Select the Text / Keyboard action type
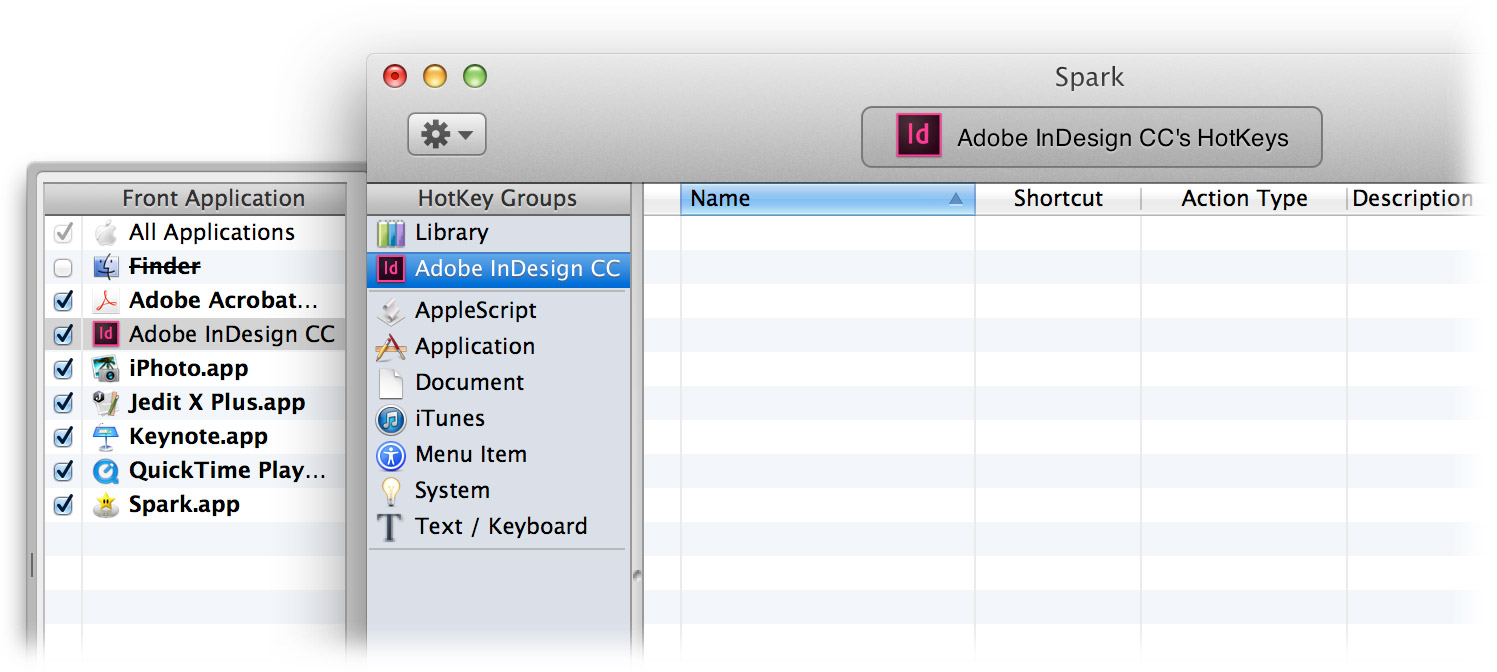Viewport: 1497px width, 672px height. tap(501, 527)
